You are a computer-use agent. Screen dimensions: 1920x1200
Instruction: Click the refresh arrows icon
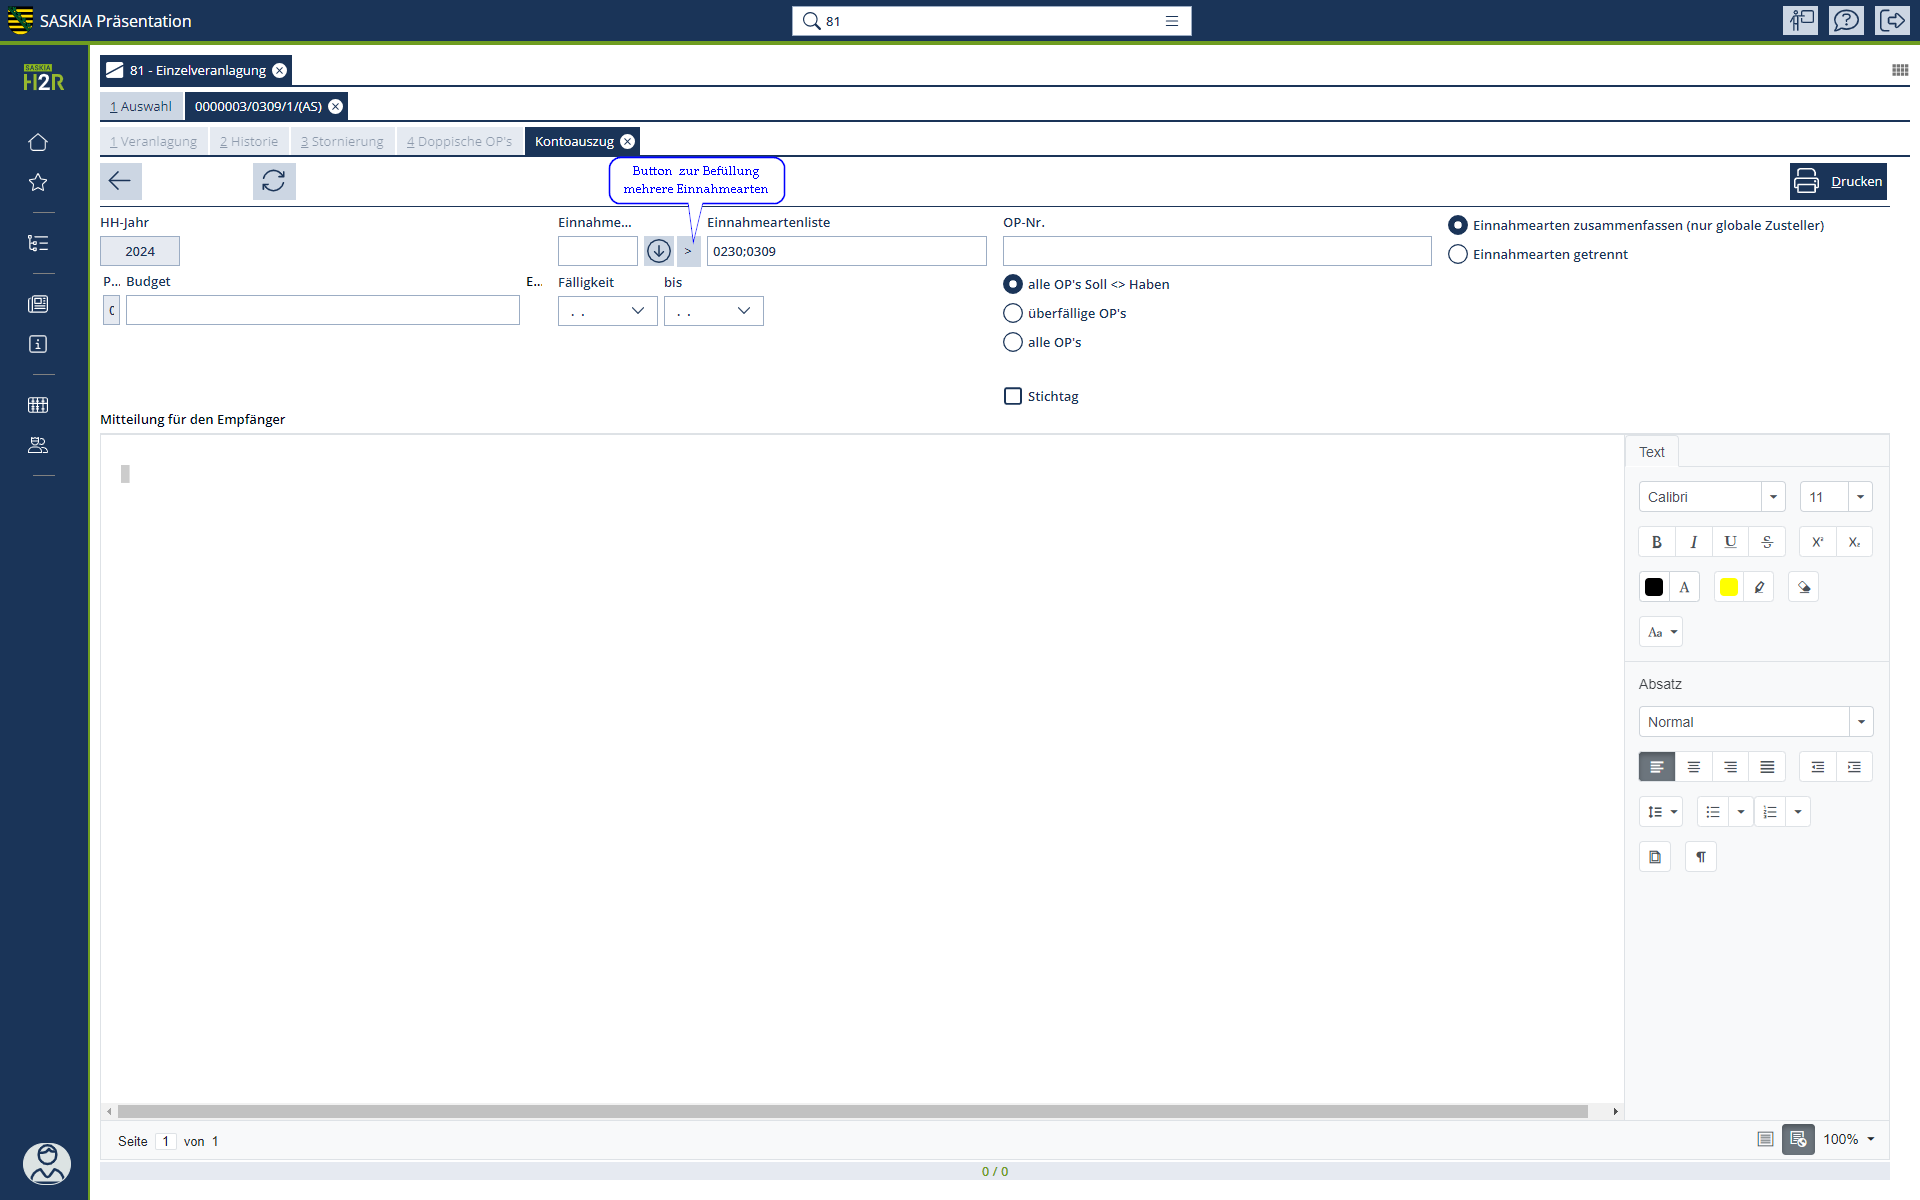click(x=273, y=181)
